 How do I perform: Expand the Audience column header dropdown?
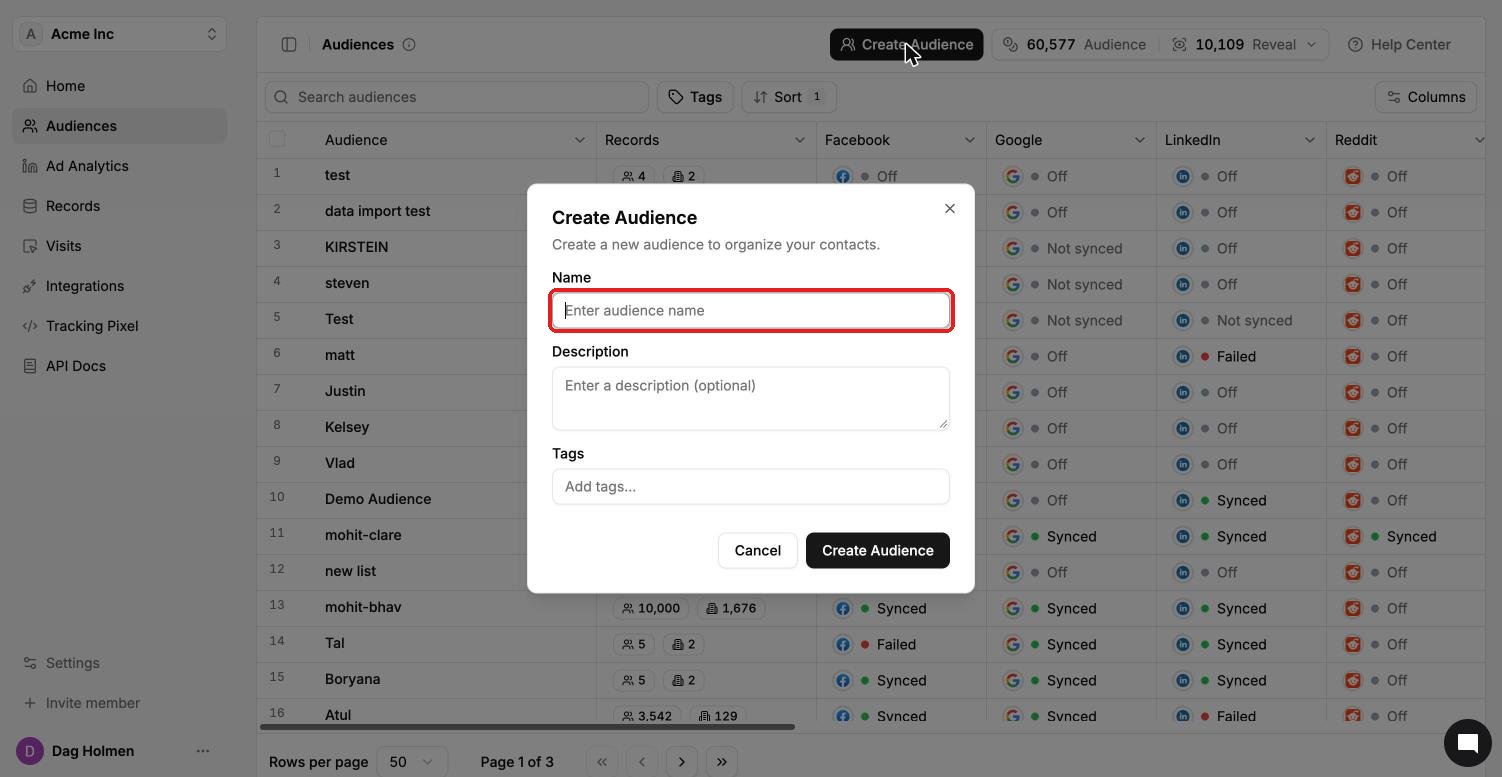[580, 140]
